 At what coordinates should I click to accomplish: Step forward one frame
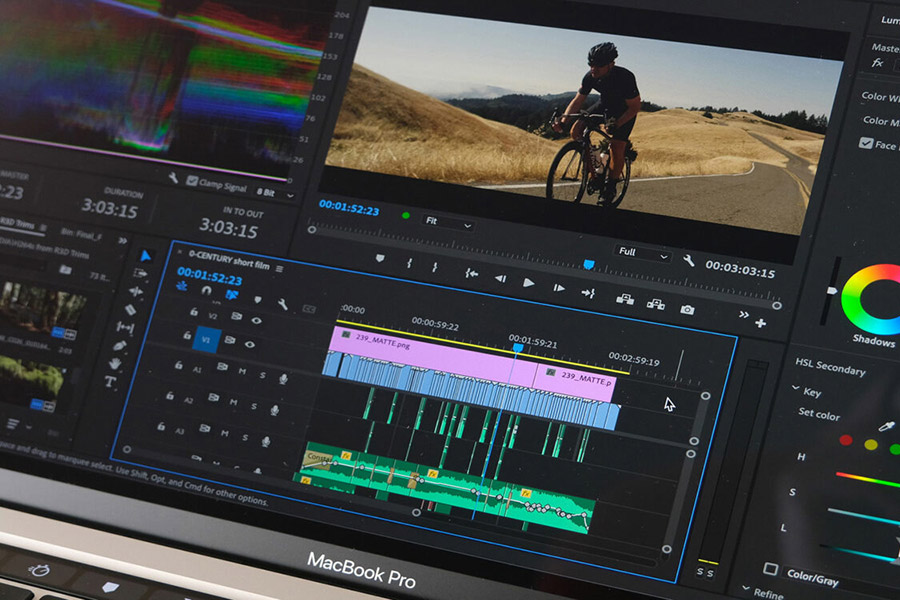[x=558, y=288]
